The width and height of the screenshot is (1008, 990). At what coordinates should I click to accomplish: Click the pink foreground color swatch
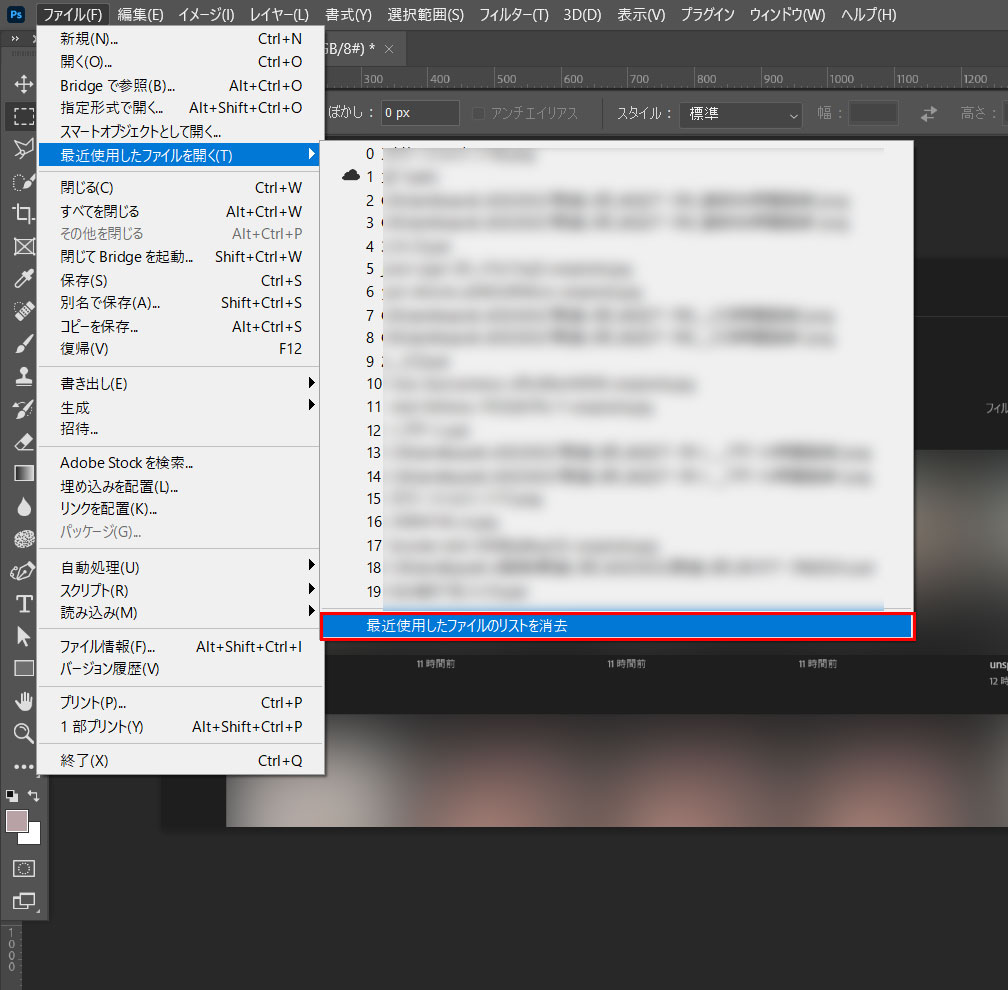pos(17,821)
